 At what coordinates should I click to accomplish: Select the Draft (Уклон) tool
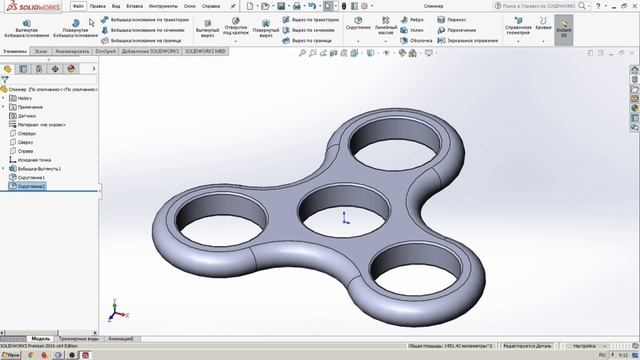point(412,30)
